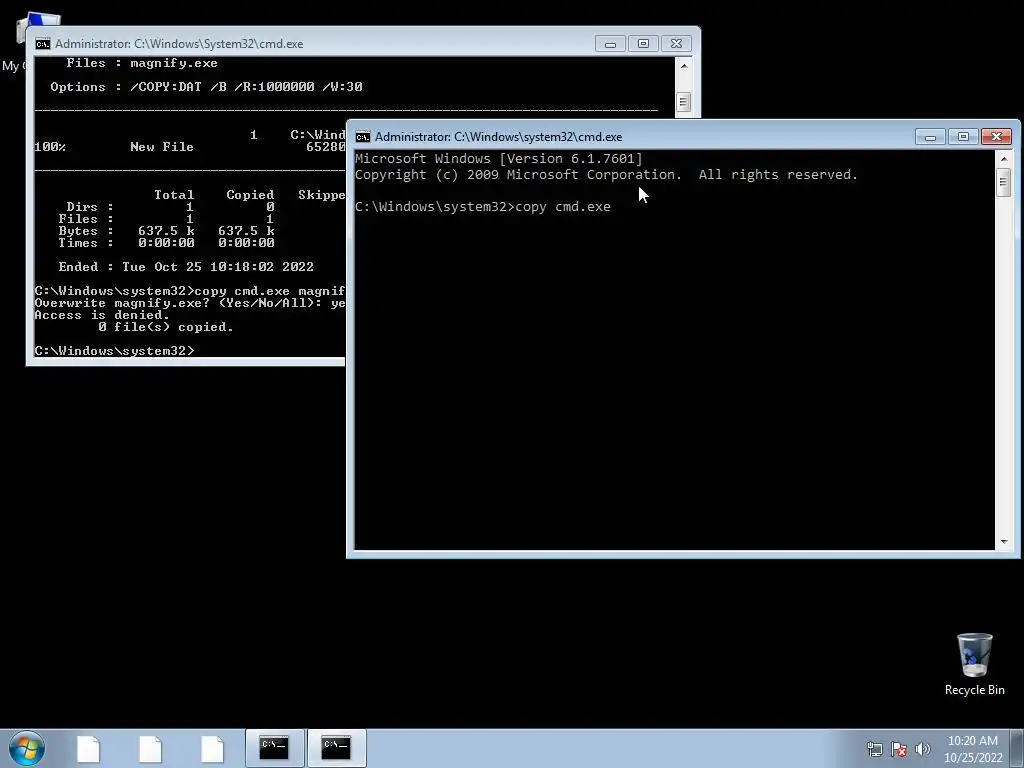
Task: Click 'Ended : Tue Oct 25 10:18:02 2022' line
Action: [186, 266]
